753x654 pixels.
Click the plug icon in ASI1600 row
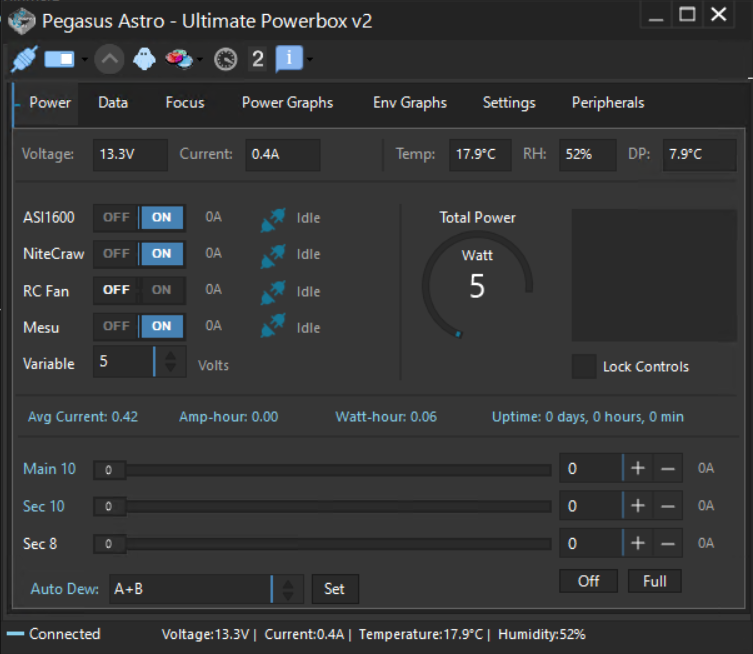point(272,218)
